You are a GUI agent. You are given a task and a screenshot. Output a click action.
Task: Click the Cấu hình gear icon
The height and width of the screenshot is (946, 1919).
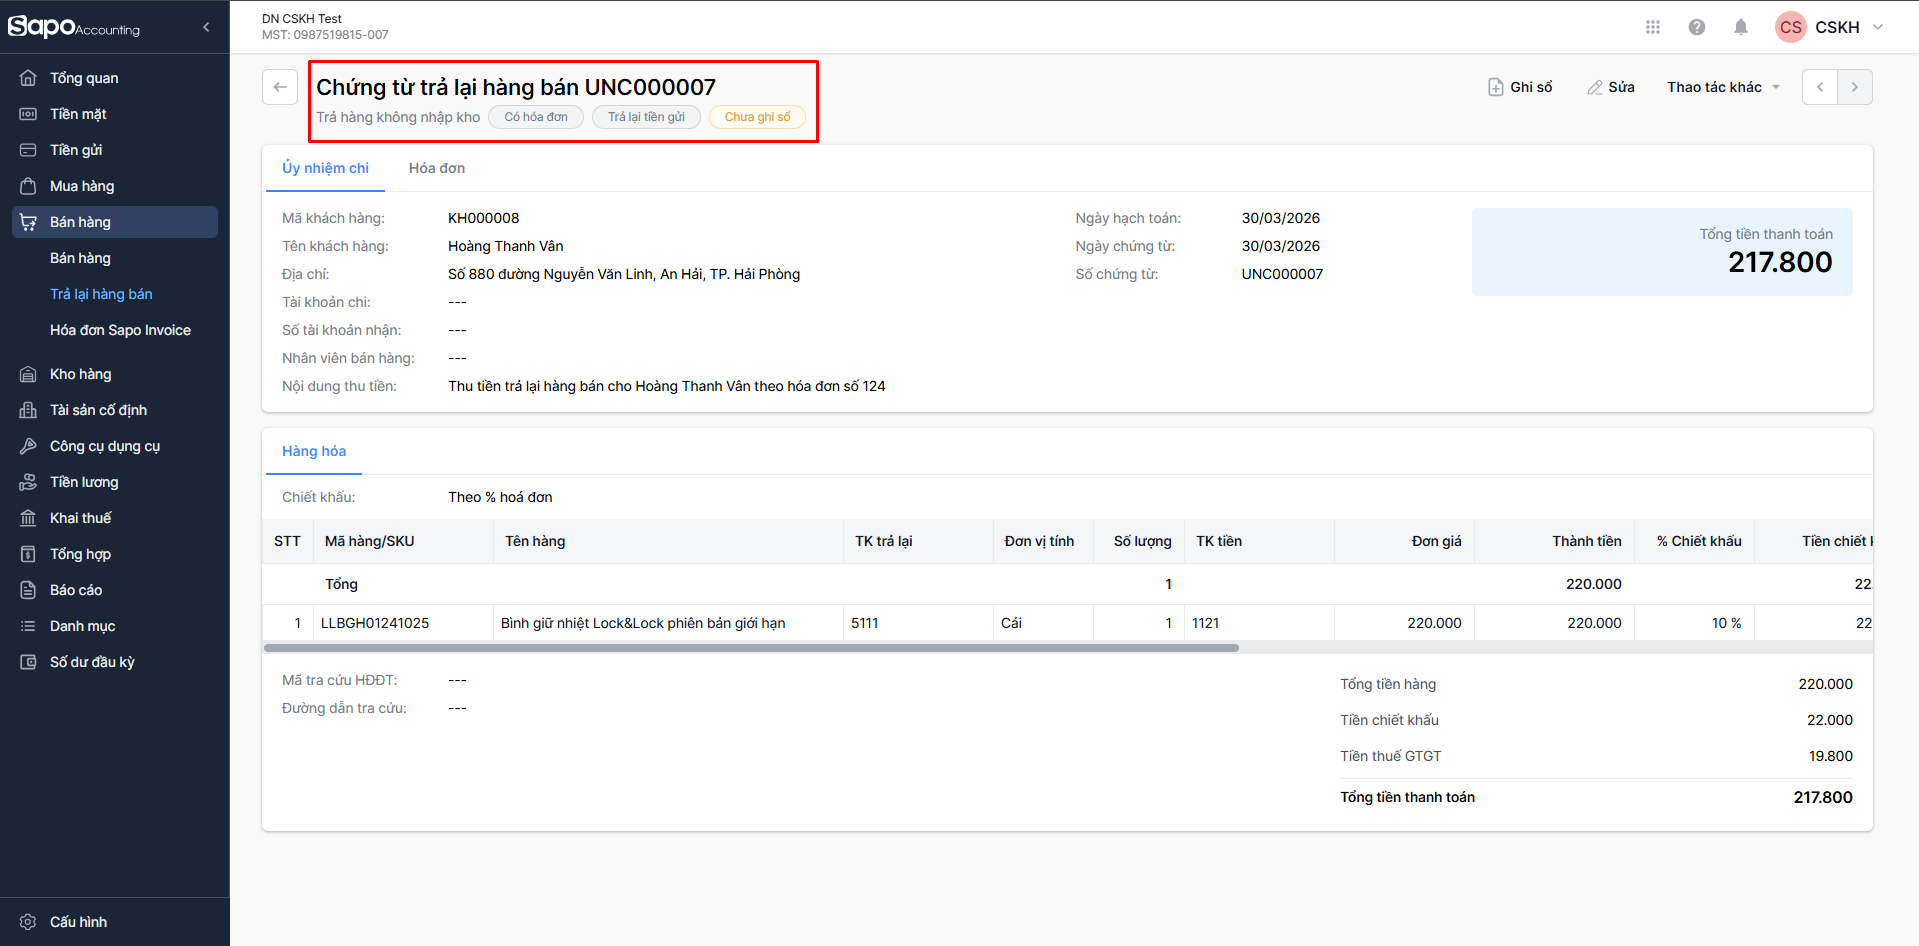point(28,922)
